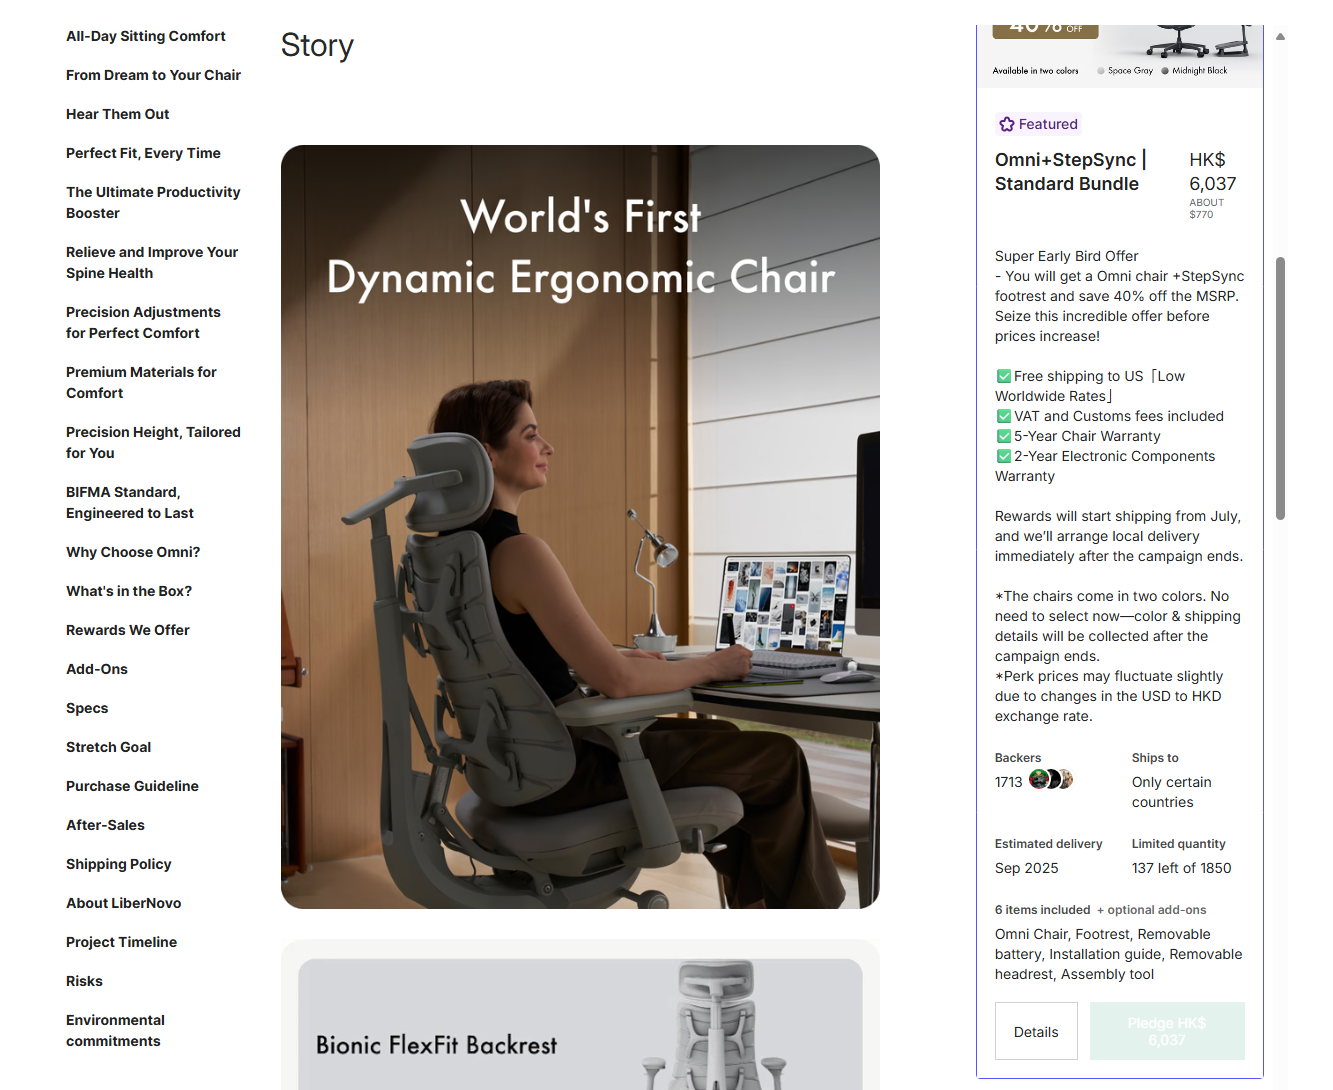Click the '137 left of 1850' text
1333x1090 pixels.
1182,868
